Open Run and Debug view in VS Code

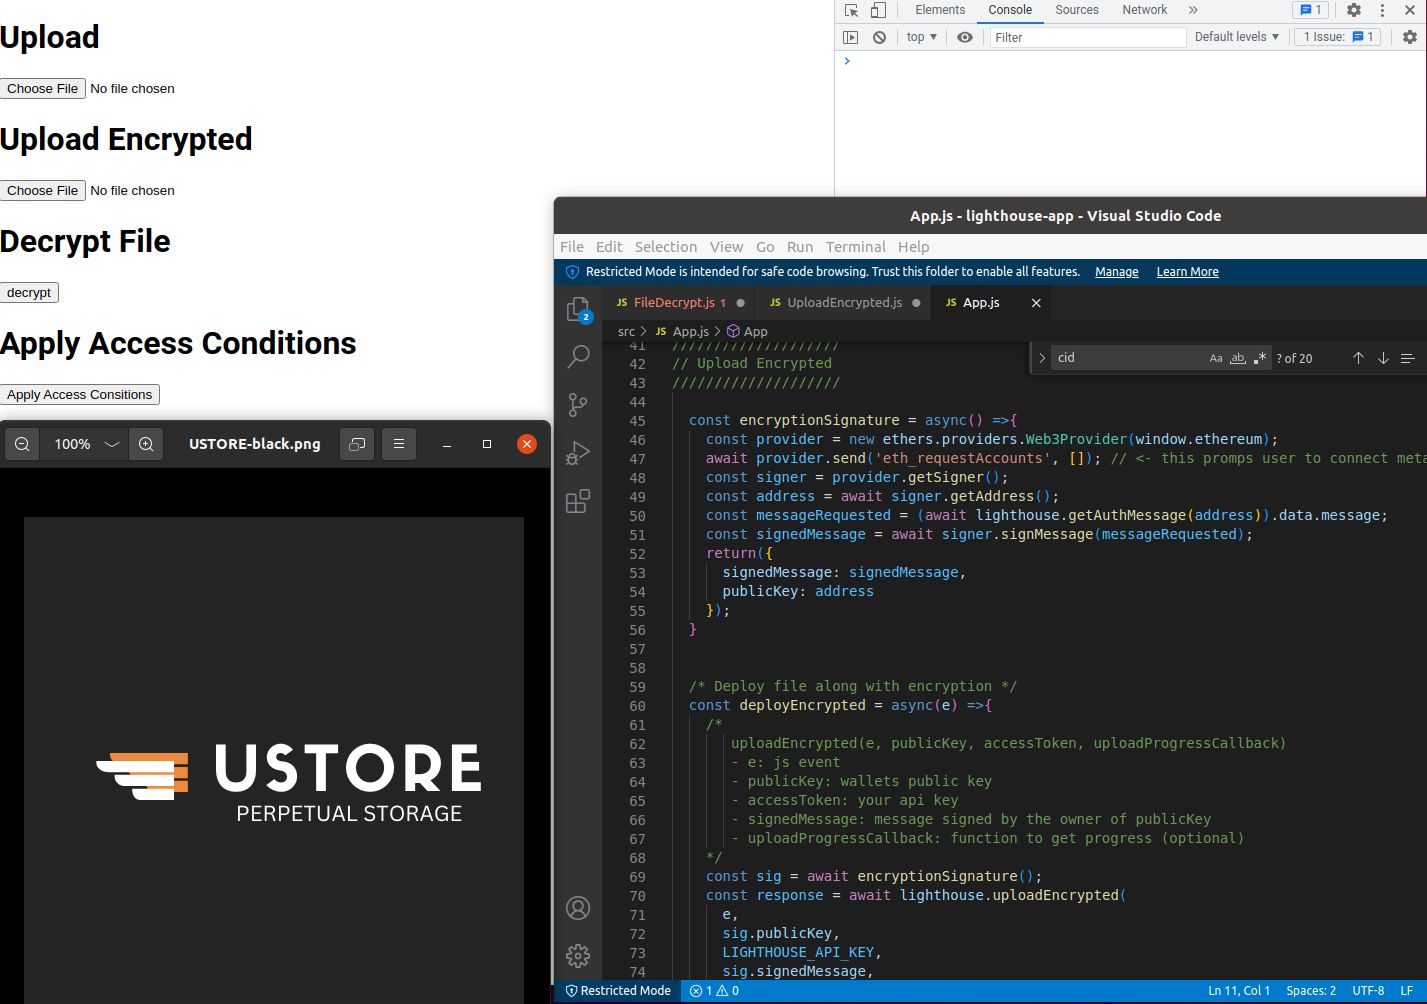point(578,452)
